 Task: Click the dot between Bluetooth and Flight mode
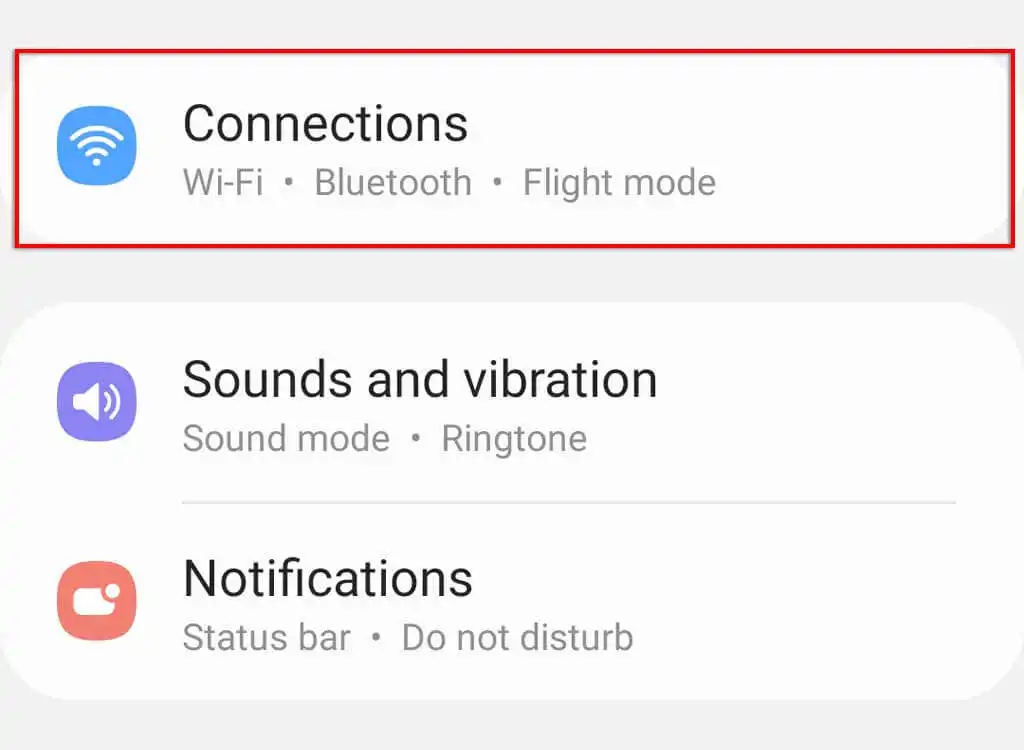pyautogui.click(x=497, y=182)
